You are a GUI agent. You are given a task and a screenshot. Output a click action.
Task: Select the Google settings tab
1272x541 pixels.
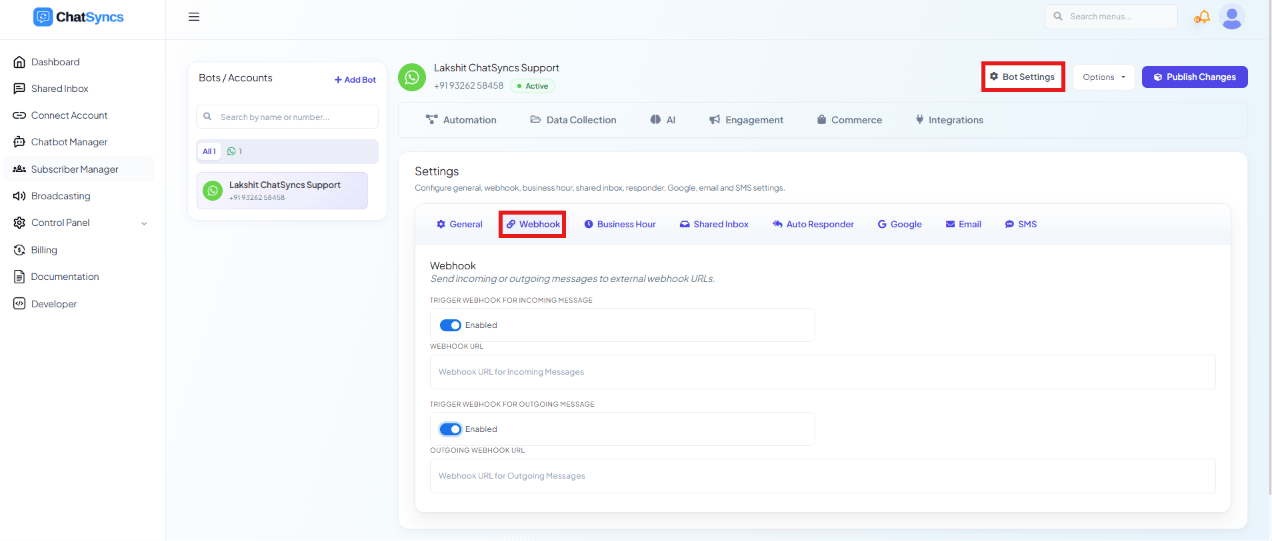pos(900,224)
